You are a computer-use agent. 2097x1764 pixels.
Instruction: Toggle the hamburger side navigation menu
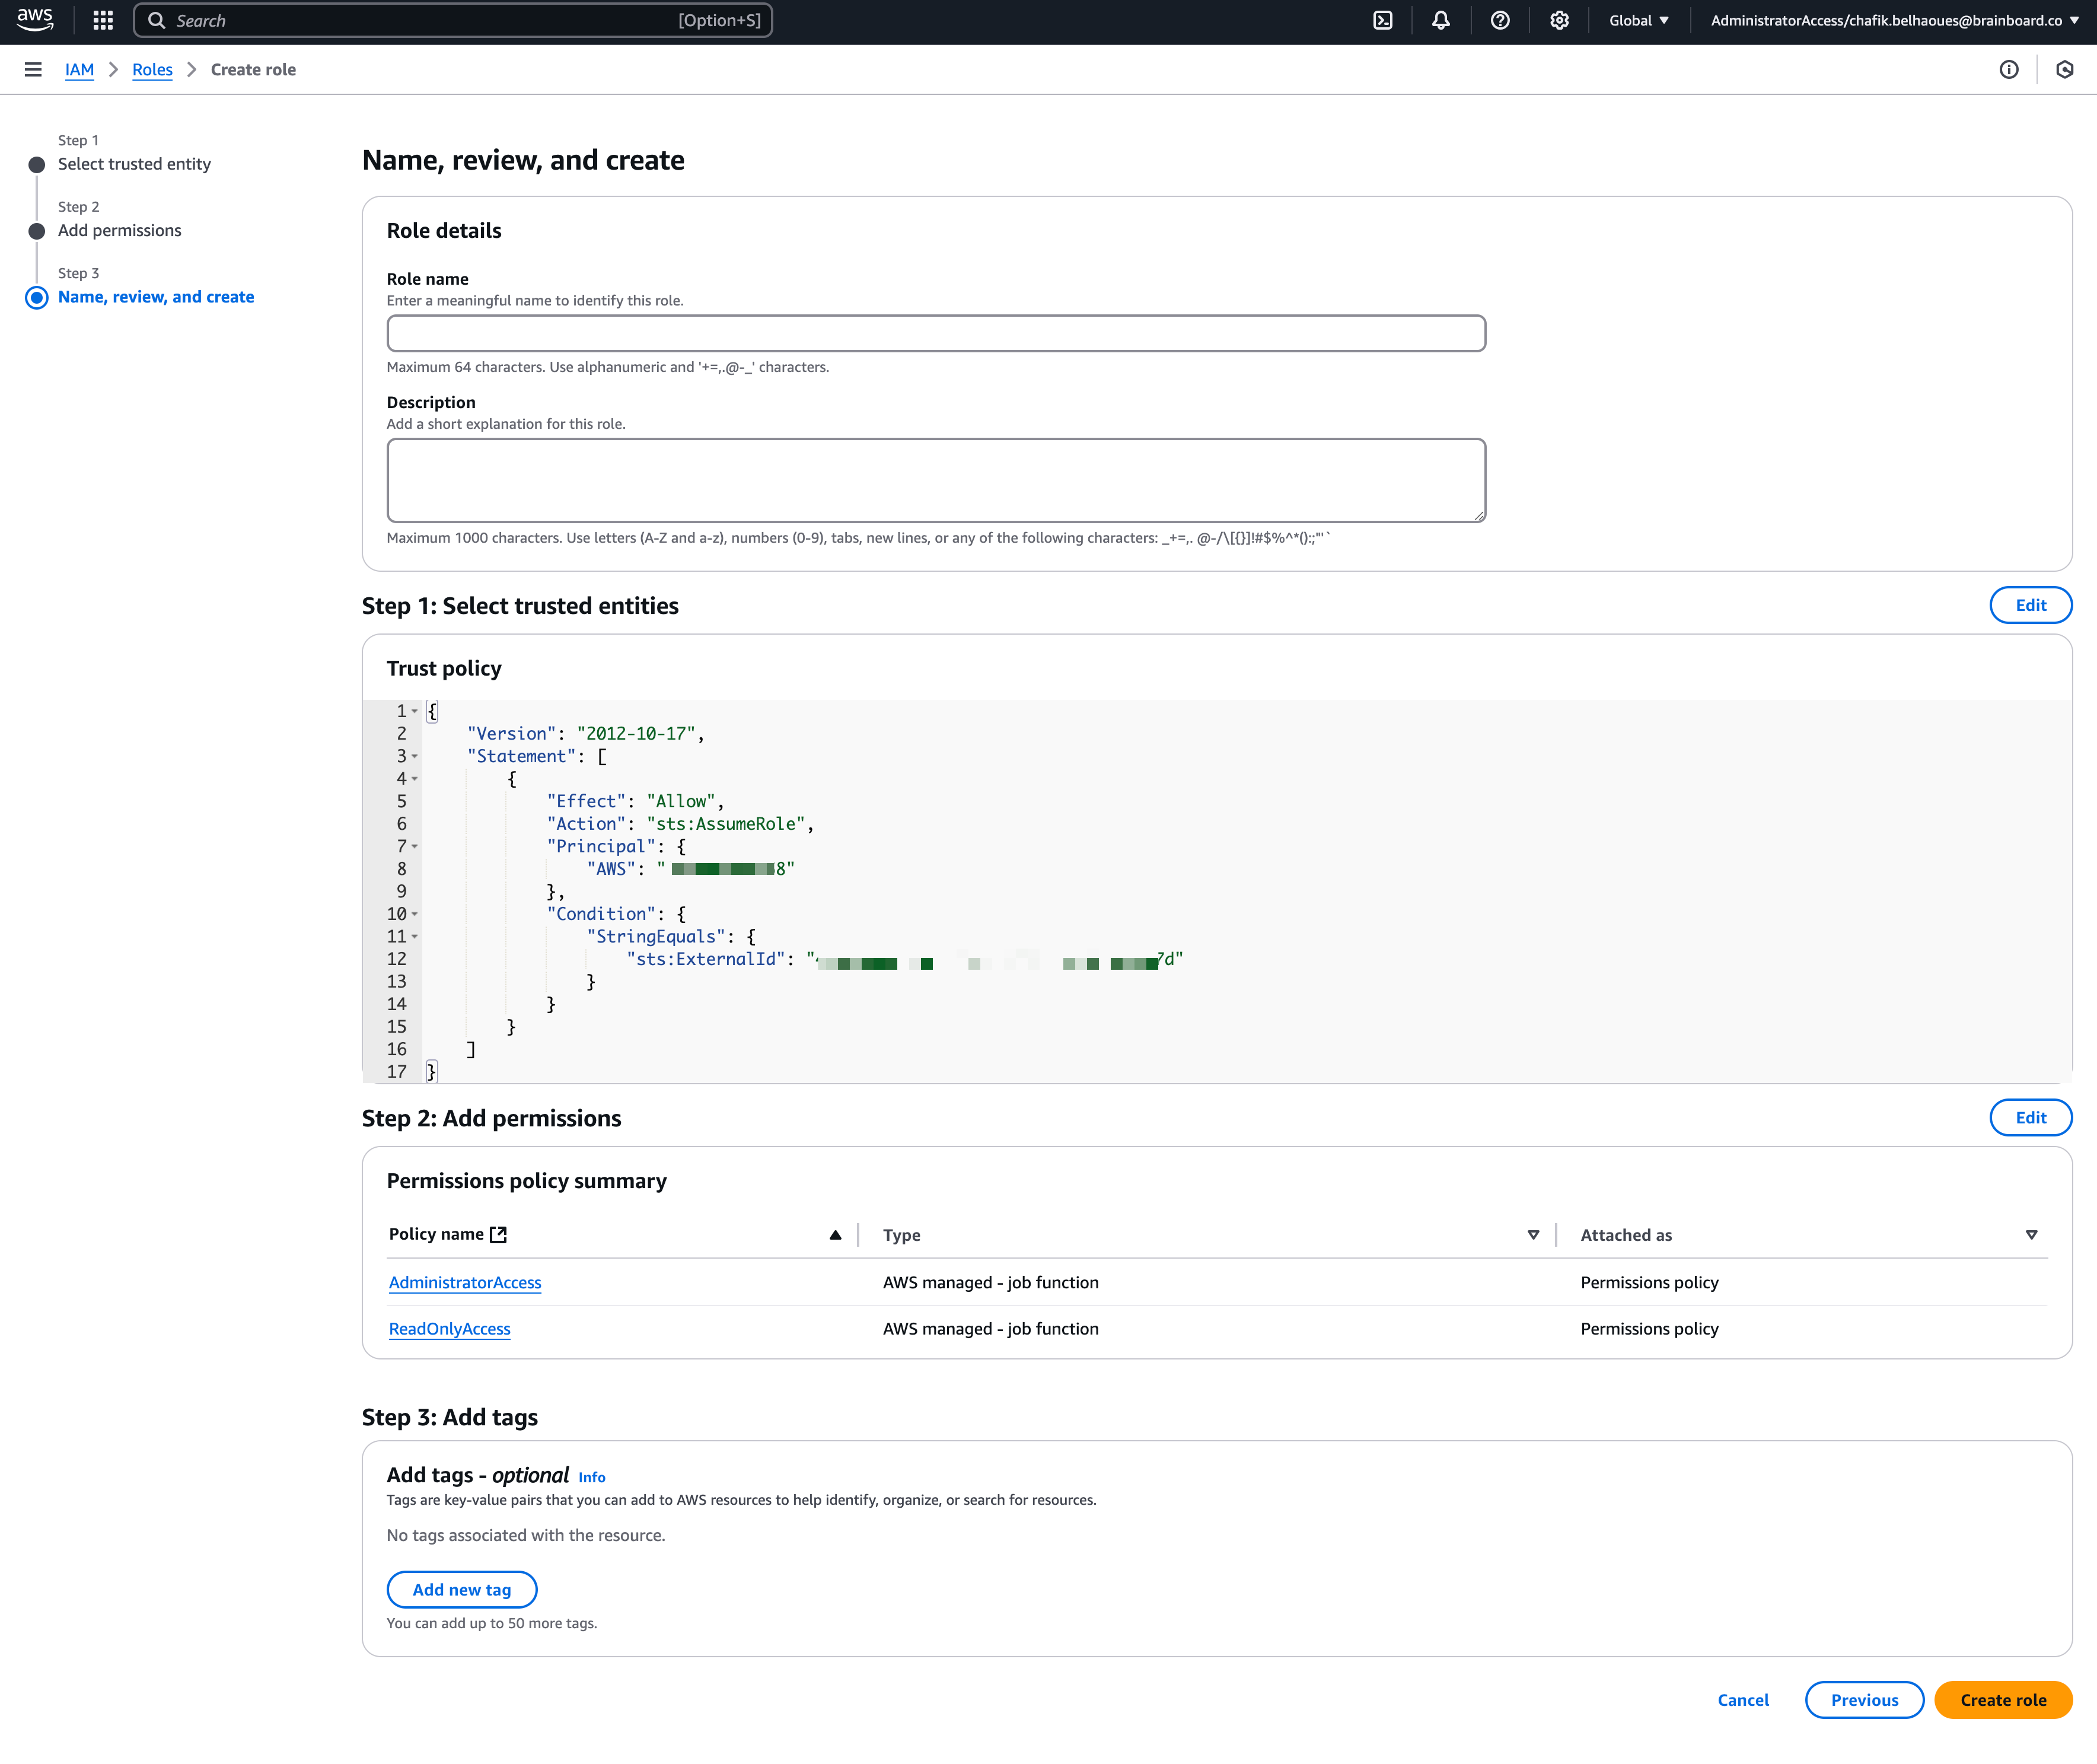coord(33,69)
